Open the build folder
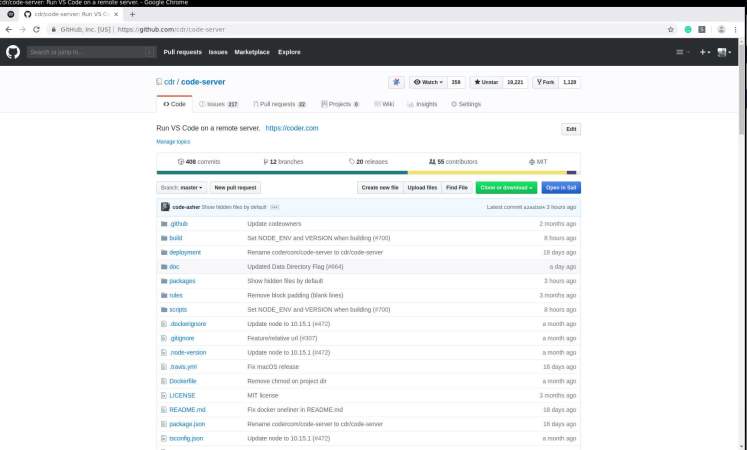The width and height of the screenshot is (747, 450). 176,238
